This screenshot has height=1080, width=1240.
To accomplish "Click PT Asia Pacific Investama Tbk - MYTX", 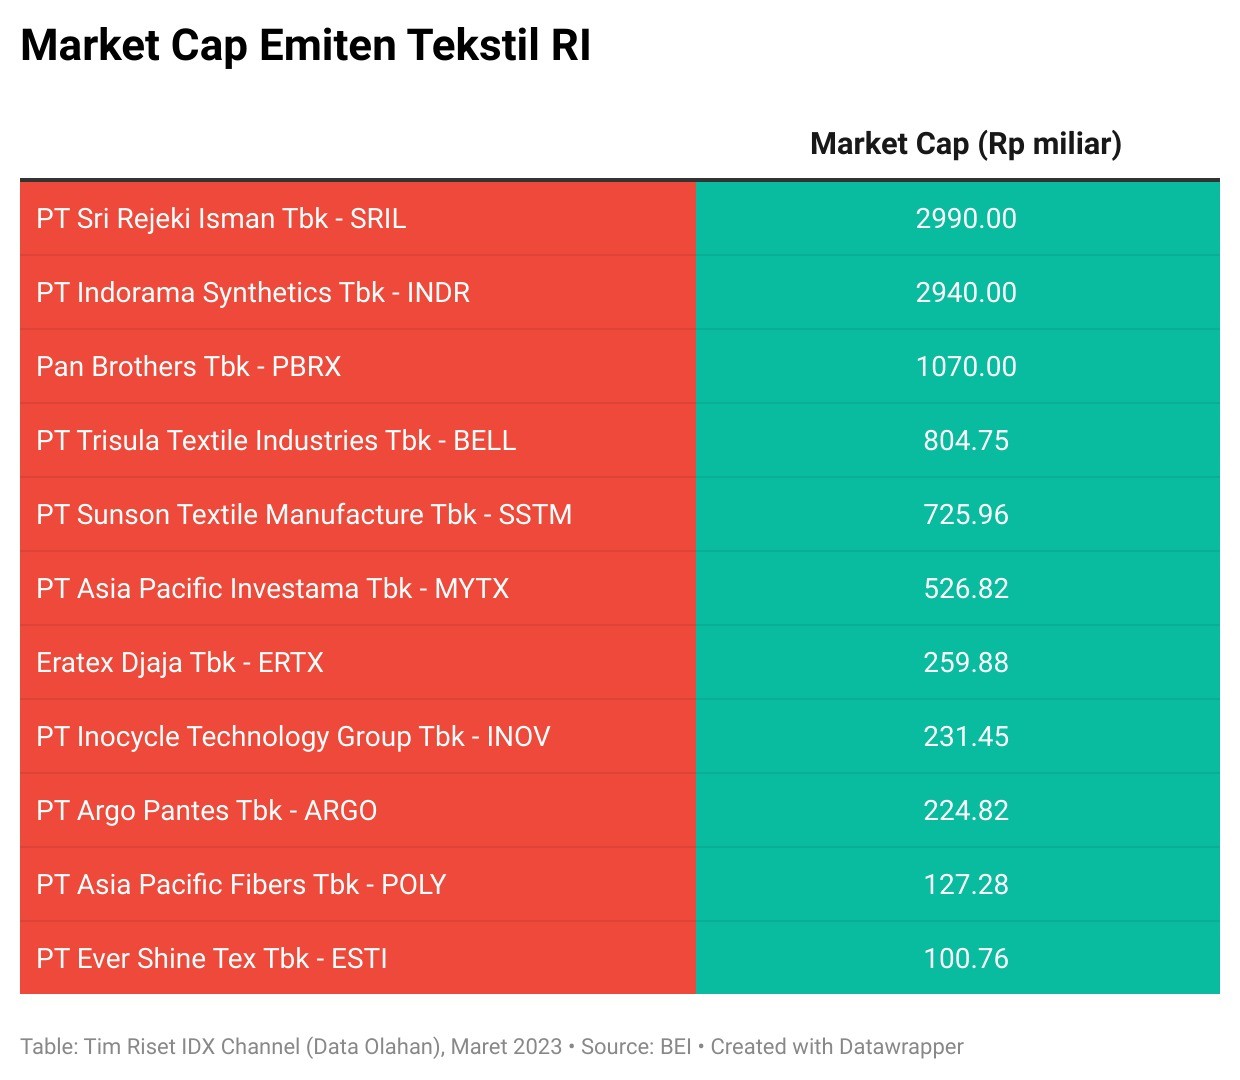I will coord(272,589).
